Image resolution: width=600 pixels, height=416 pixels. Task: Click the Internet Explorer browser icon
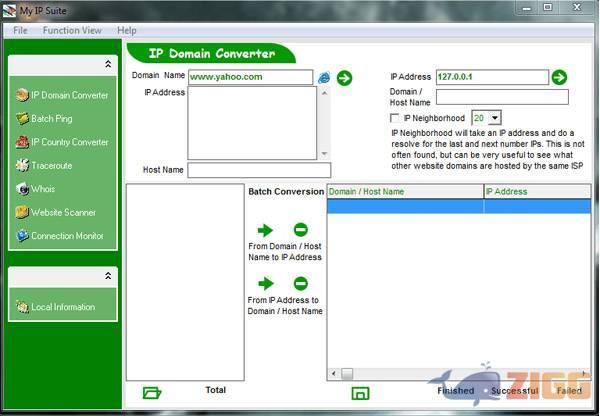pos(324,78)
